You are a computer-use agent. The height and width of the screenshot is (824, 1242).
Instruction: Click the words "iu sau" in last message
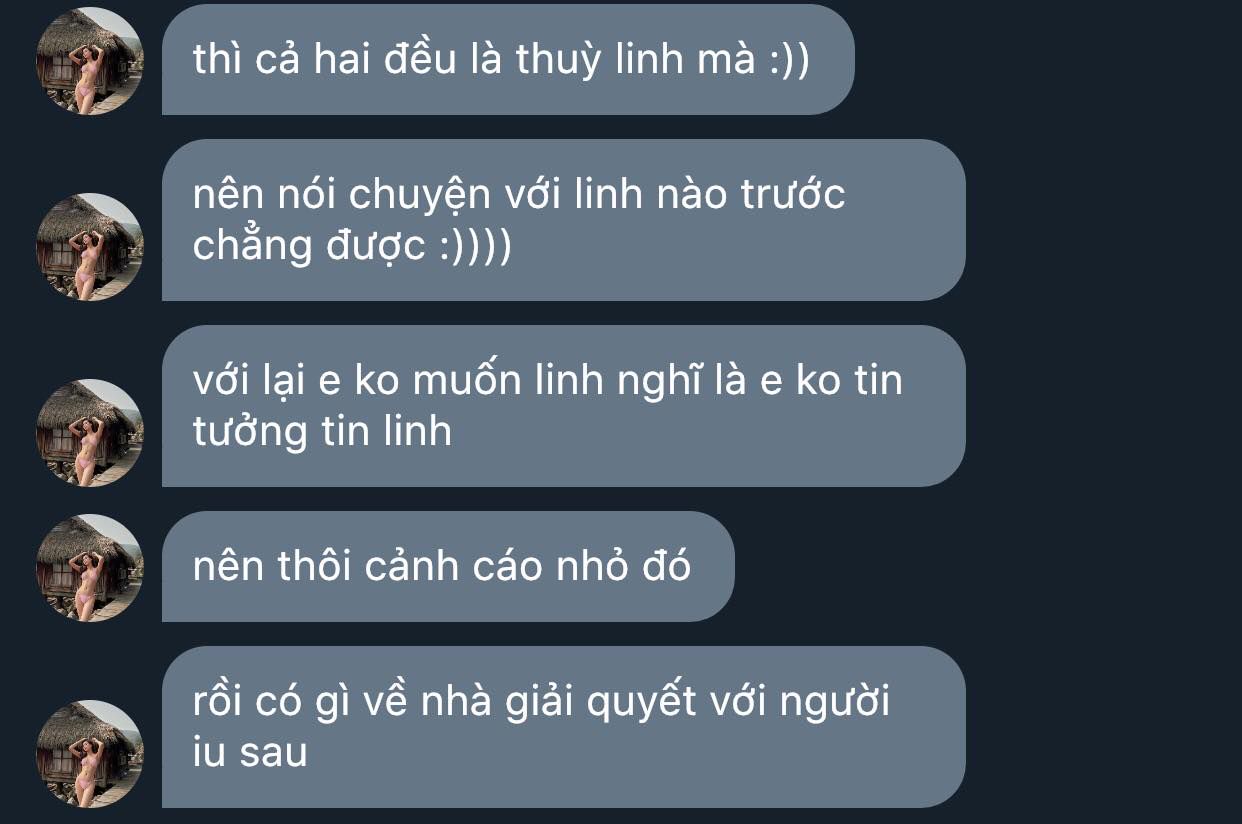pyautogui.click(x=249, y=753)
